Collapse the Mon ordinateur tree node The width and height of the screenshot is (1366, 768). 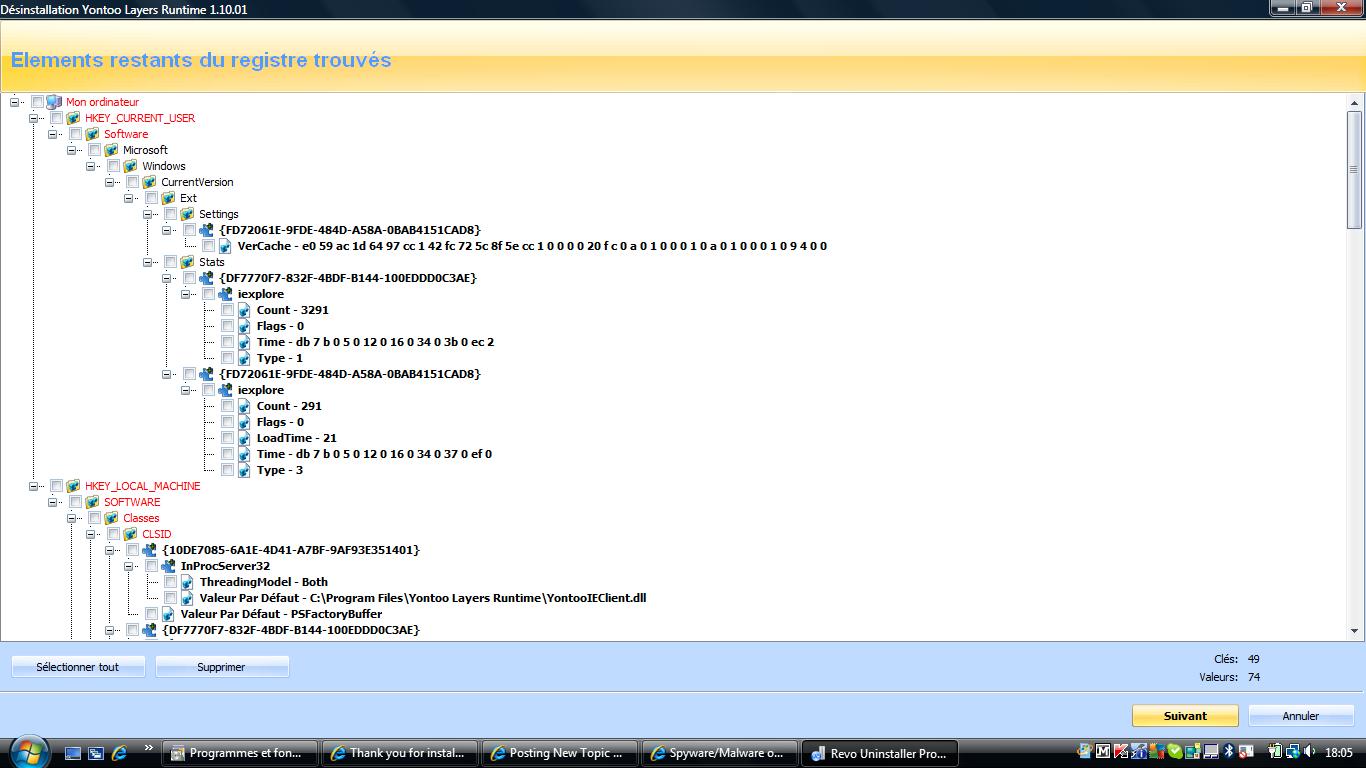coord(15,102)
